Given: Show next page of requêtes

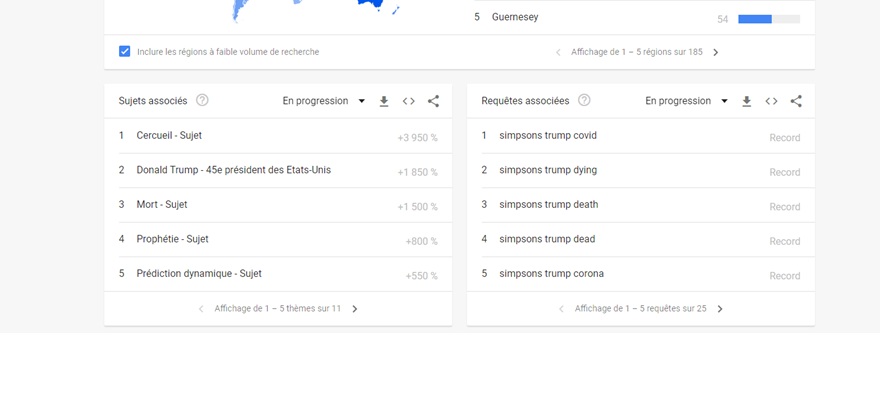Looking at the screenshot, I should 720,309.
